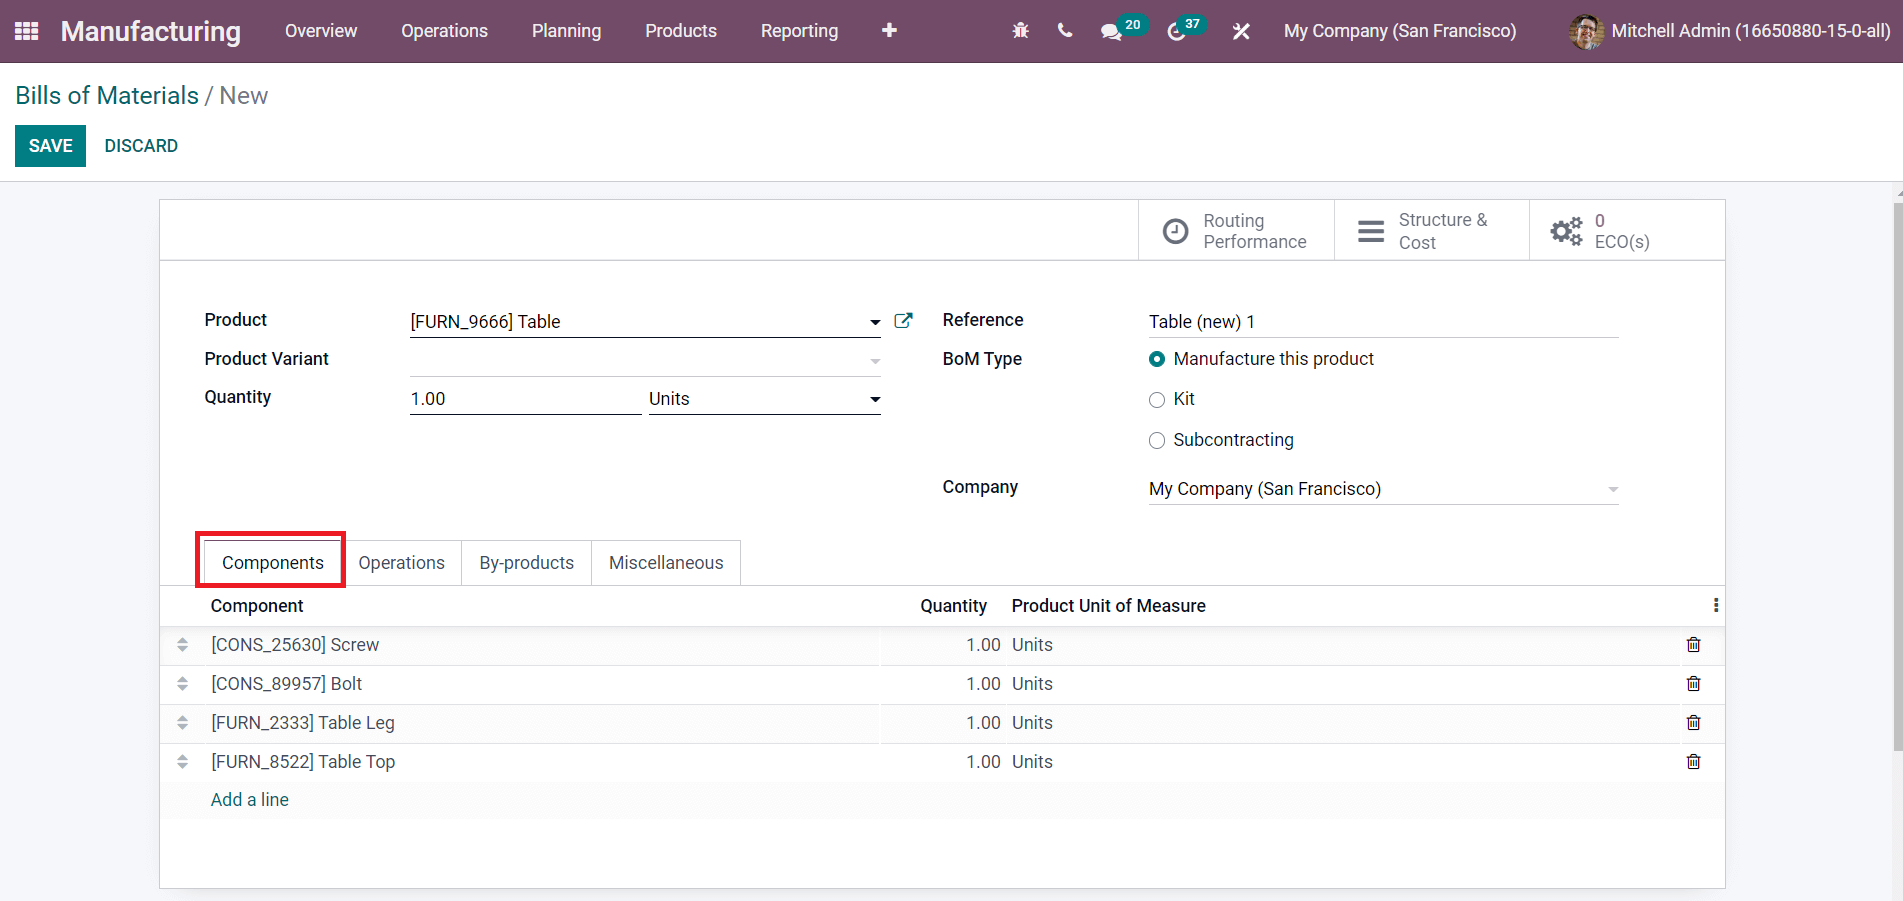Image resolution: width=1903 pixels, height=901 pixels.
Task: Select Manufacture this product radio button
Action: tap(1157, 359)
